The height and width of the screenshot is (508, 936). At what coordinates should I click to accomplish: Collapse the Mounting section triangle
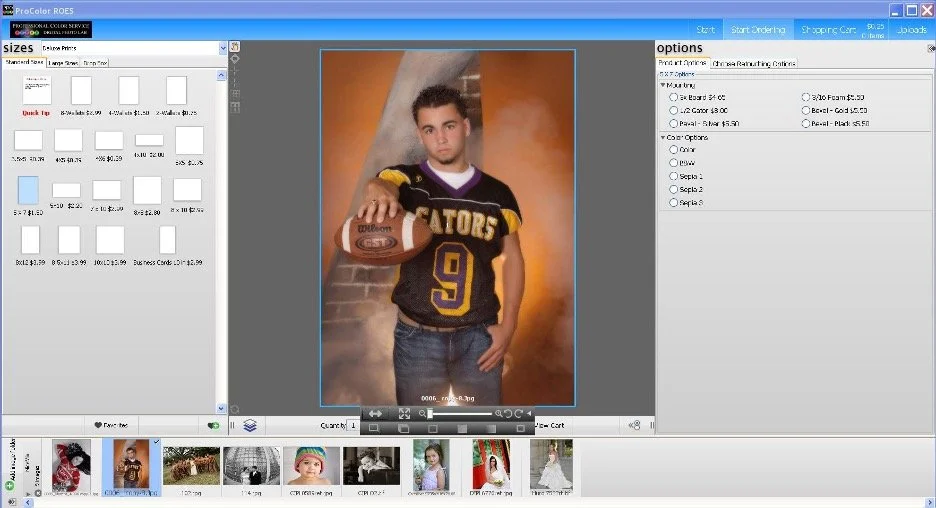663,85
